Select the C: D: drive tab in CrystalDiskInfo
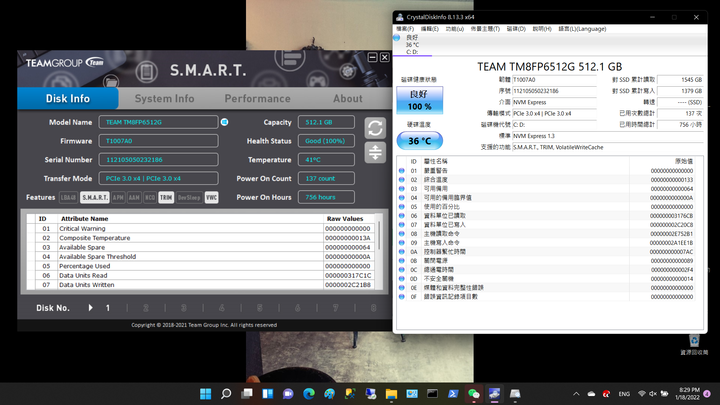This screenshot has width=720, height=405. click(x=412, y=45)
